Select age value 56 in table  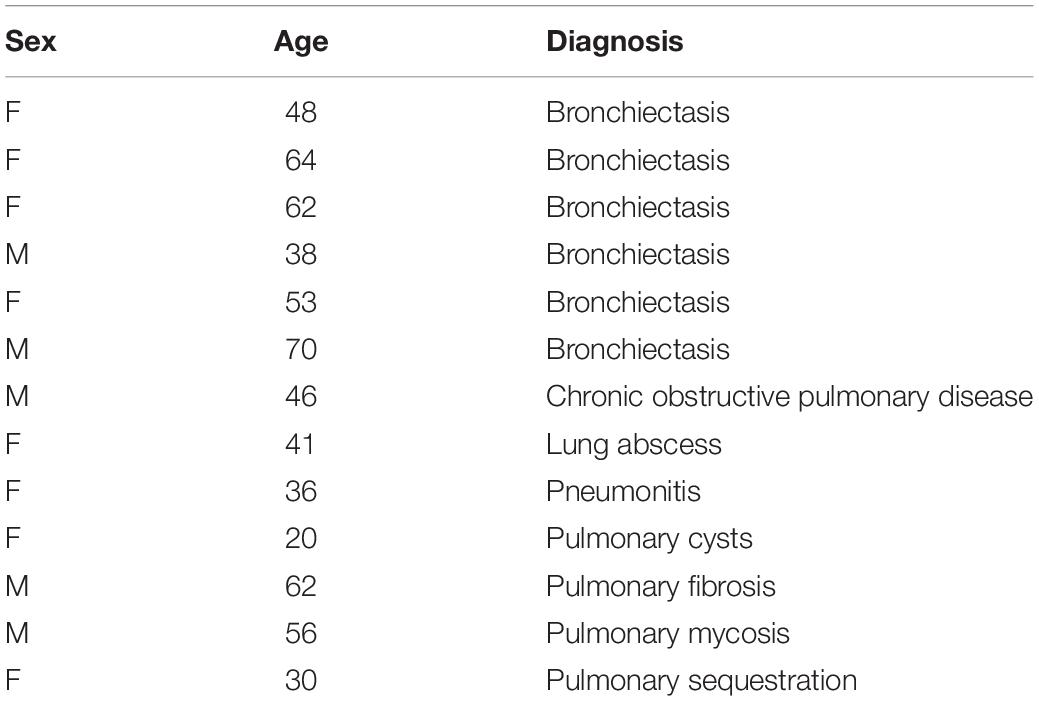301,633
